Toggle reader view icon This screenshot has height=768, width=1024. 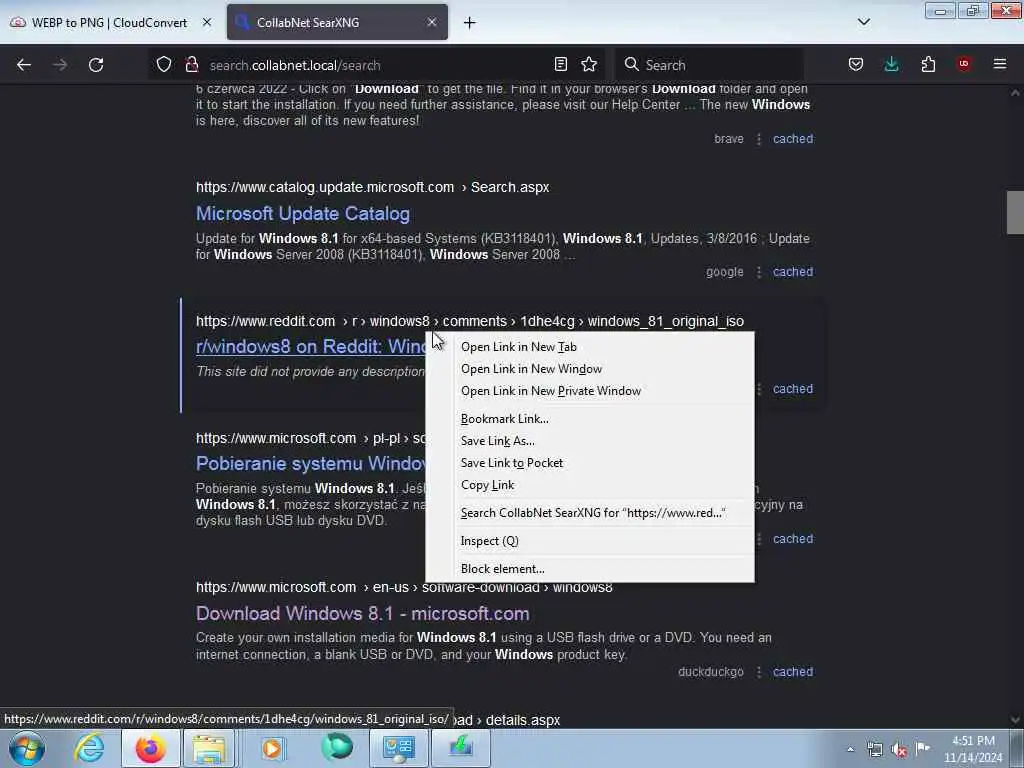point(560,65)
